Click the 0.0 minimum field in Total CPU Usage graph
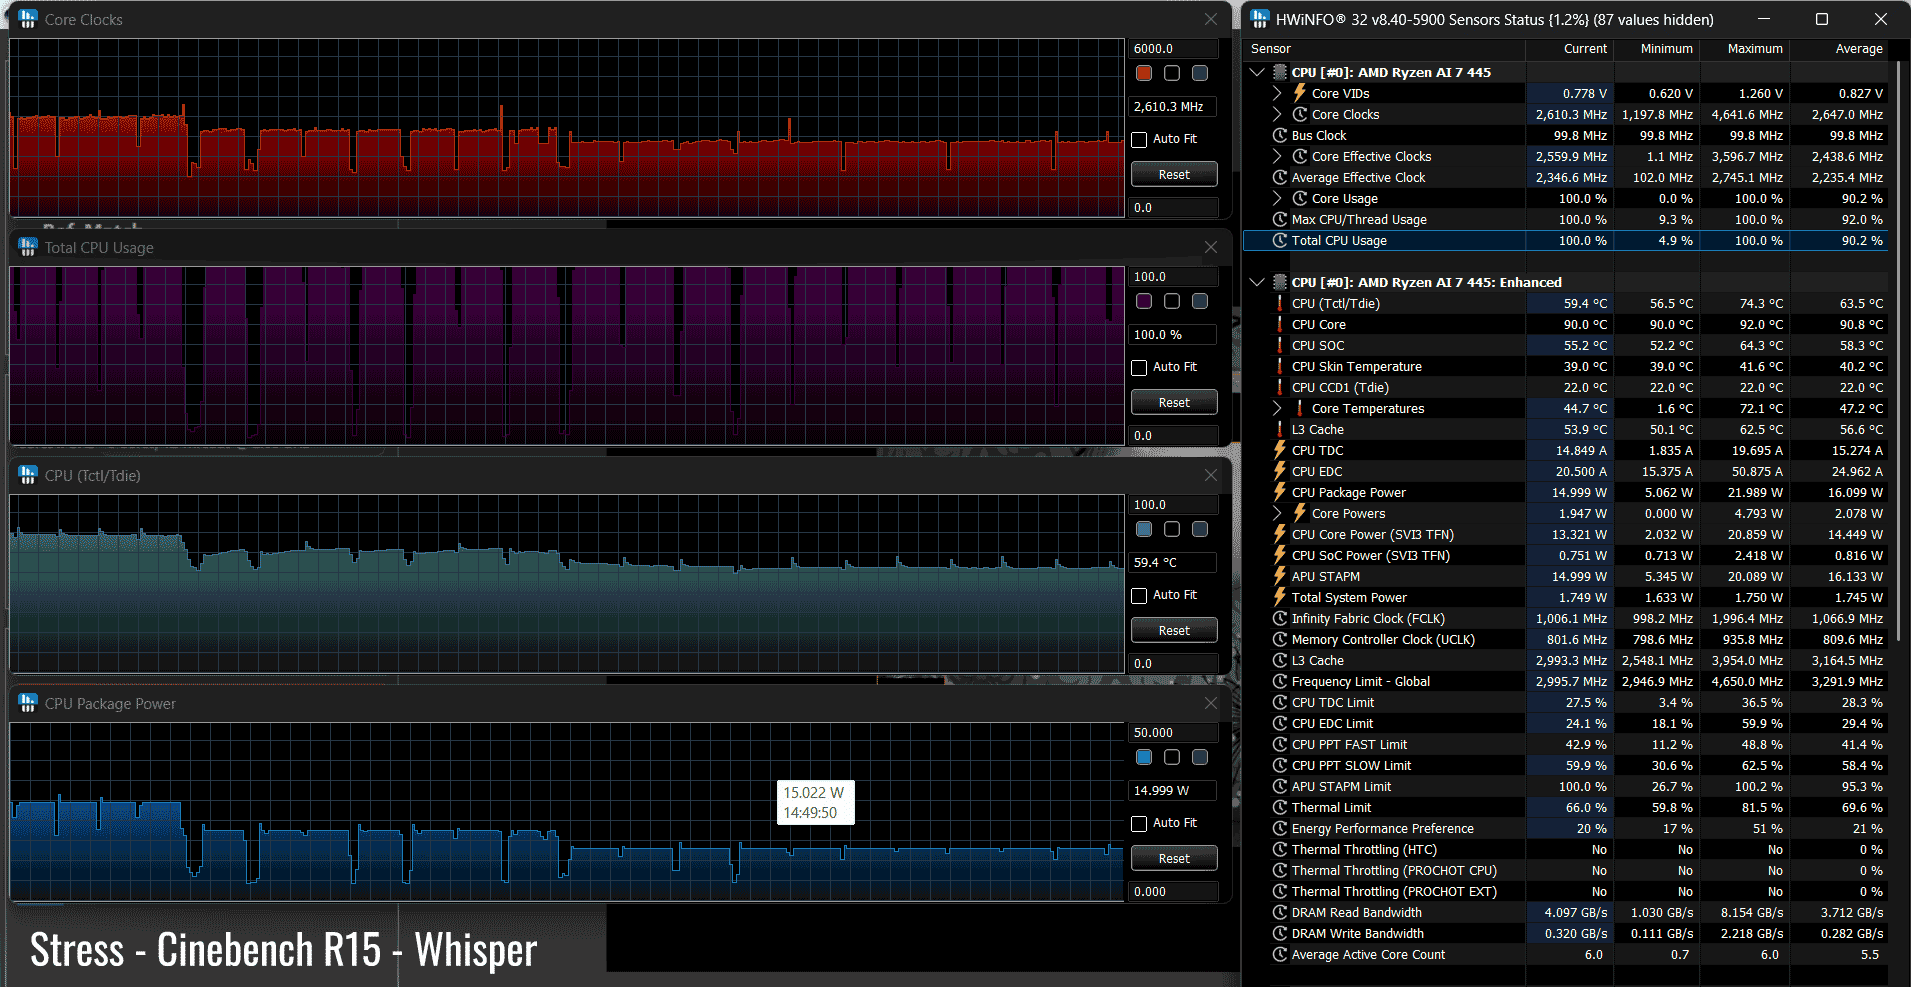Screen dimensions: 1911x987 click(x=1174, y=435)
